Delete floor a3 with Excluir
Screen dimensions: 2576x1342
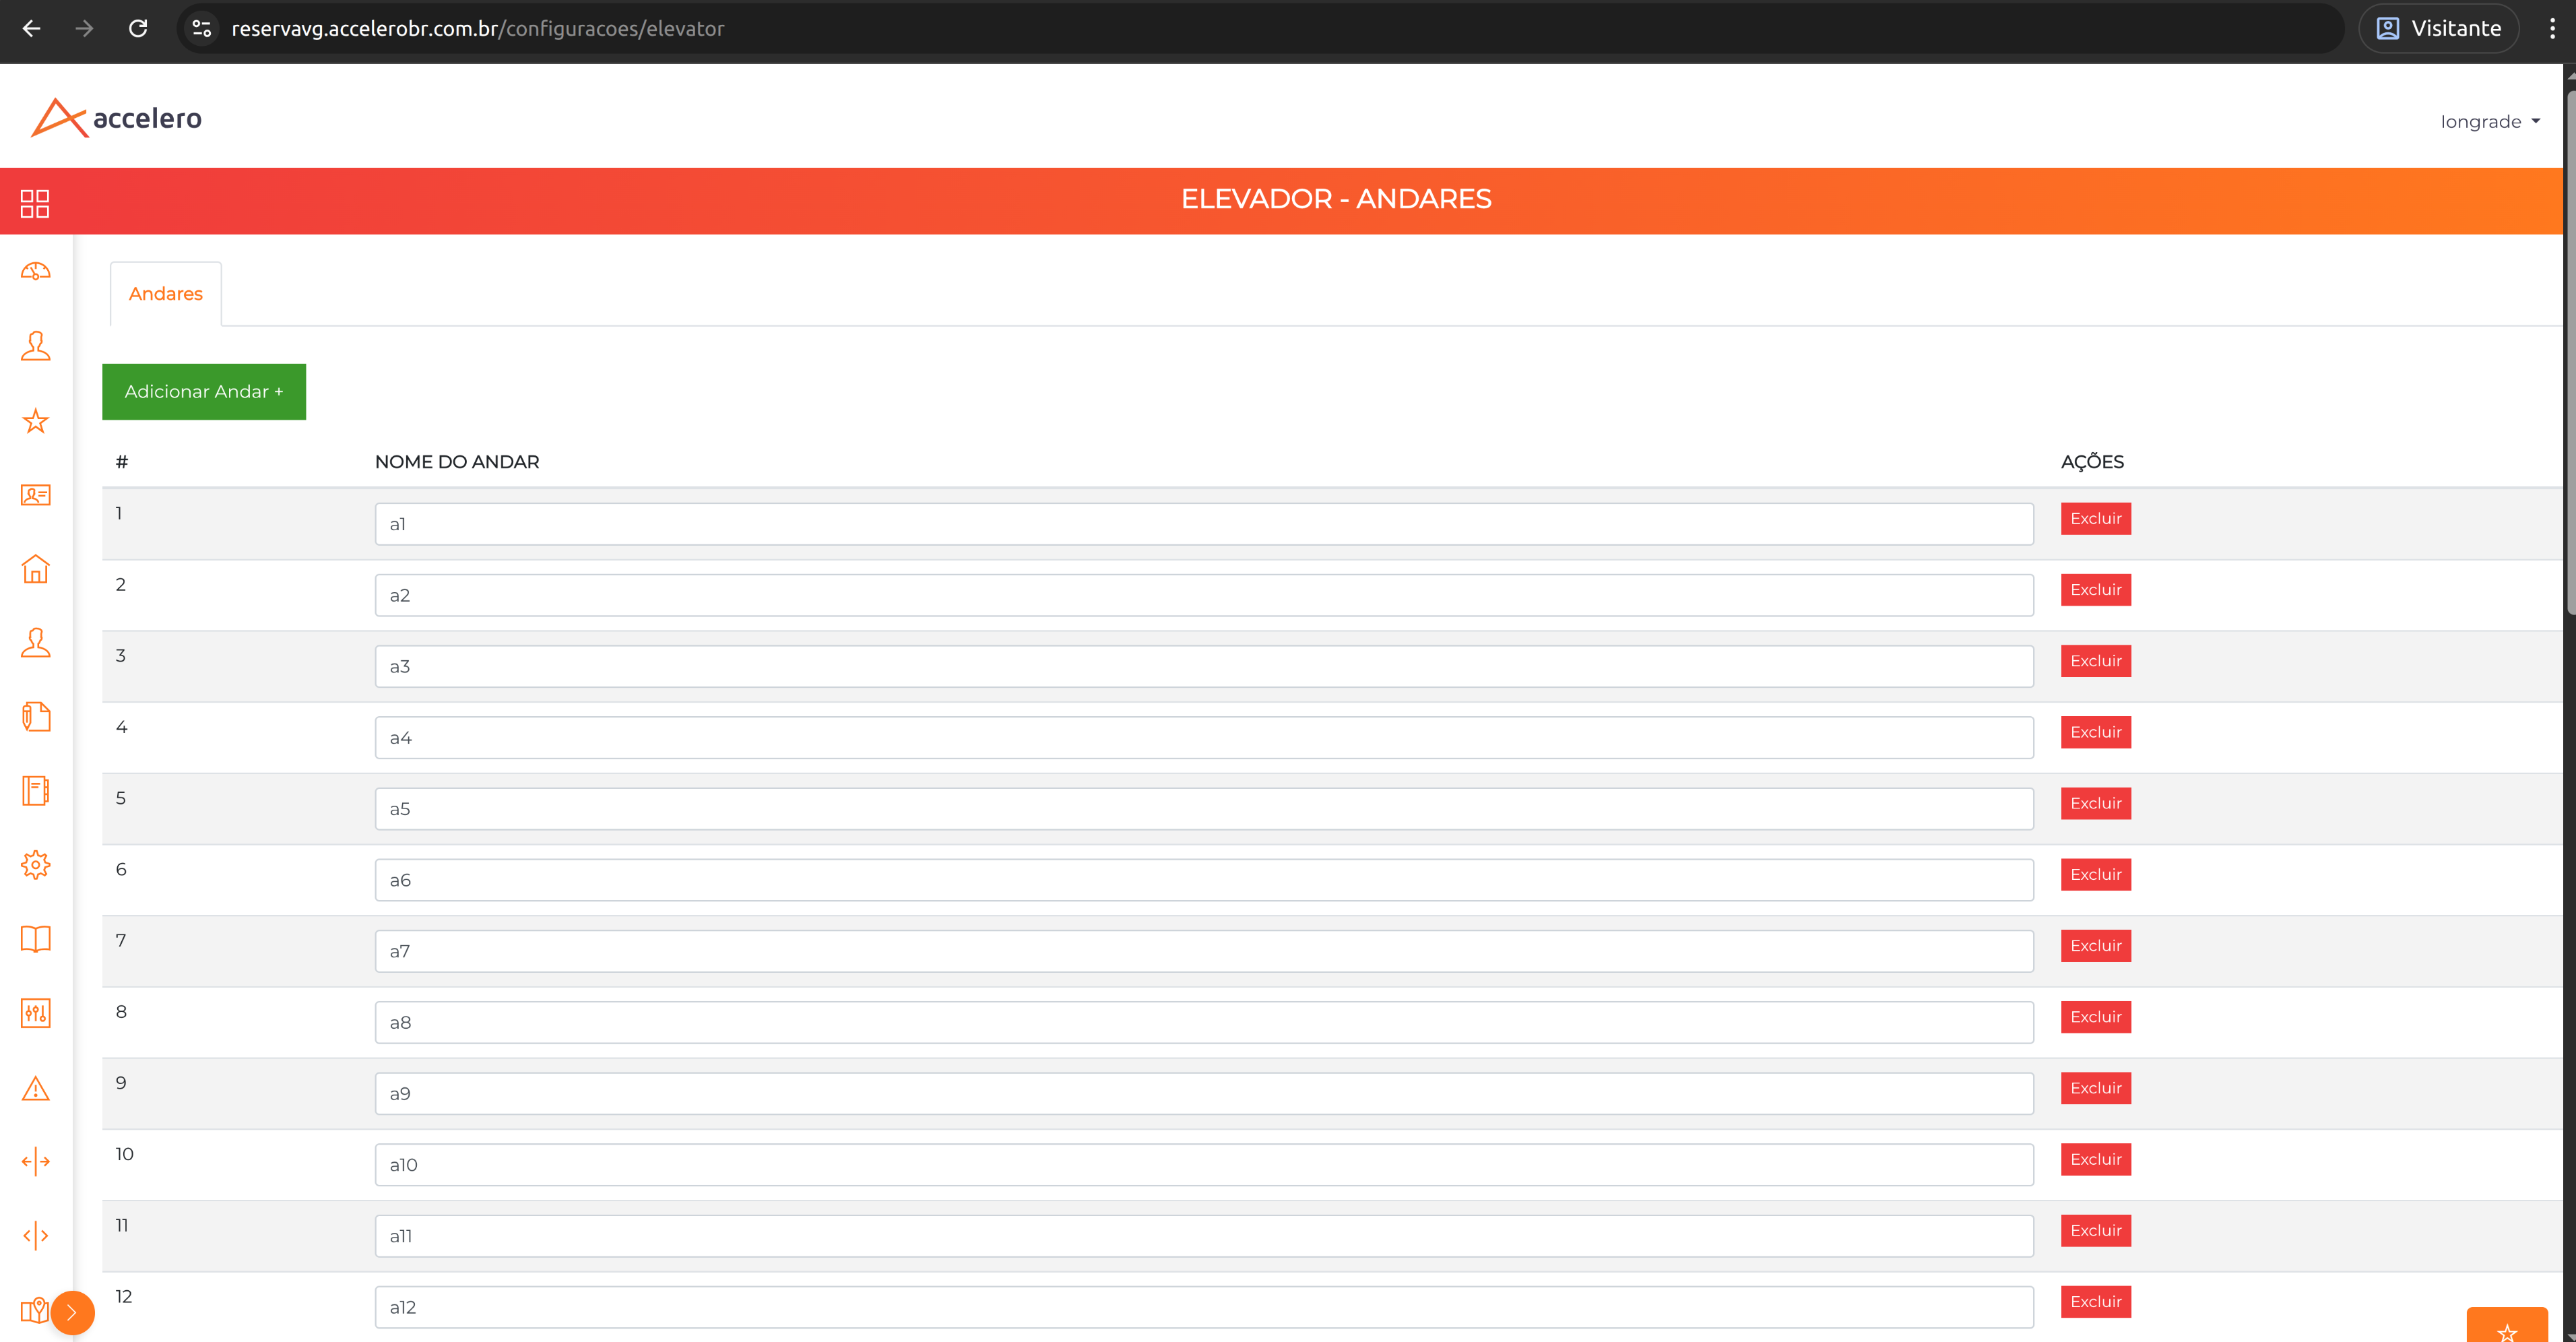2095,661
